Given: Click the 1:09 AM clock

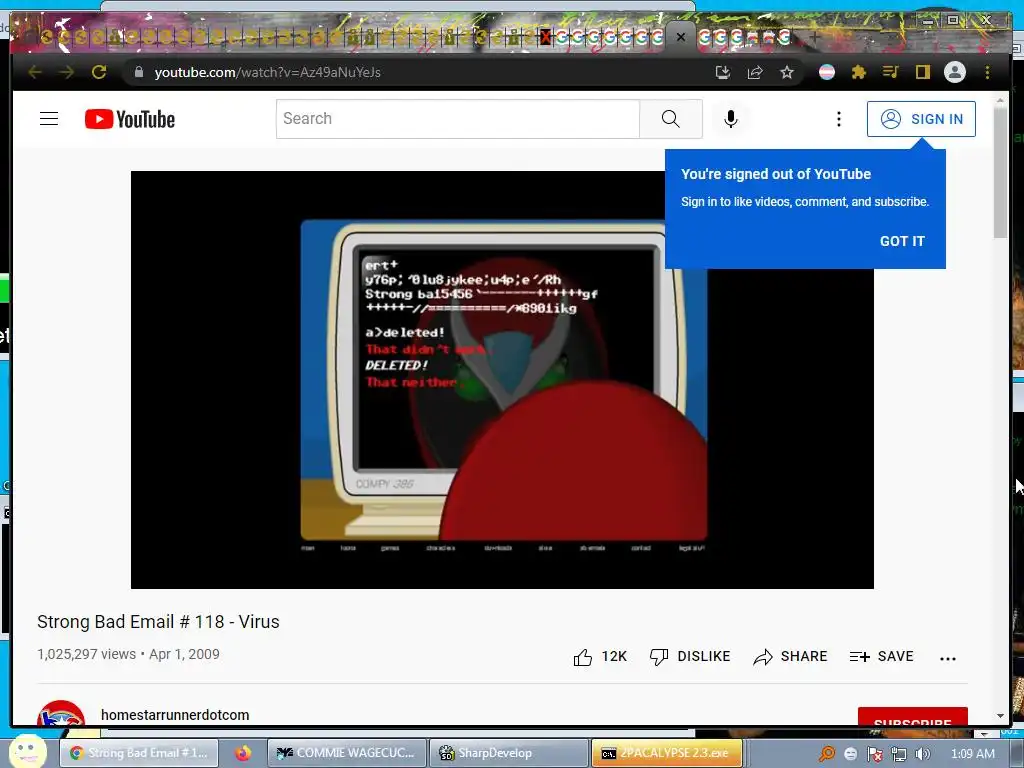Looking at the screenshot, I should [972, 754].
